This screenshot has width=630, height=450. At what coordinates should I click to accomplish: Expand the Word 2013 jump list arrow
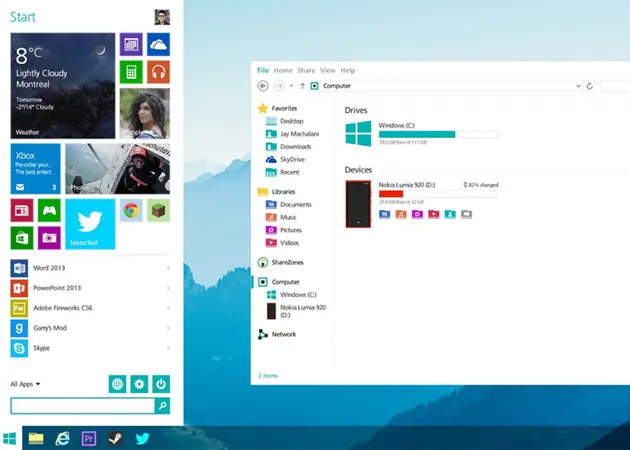pos(168,268)
